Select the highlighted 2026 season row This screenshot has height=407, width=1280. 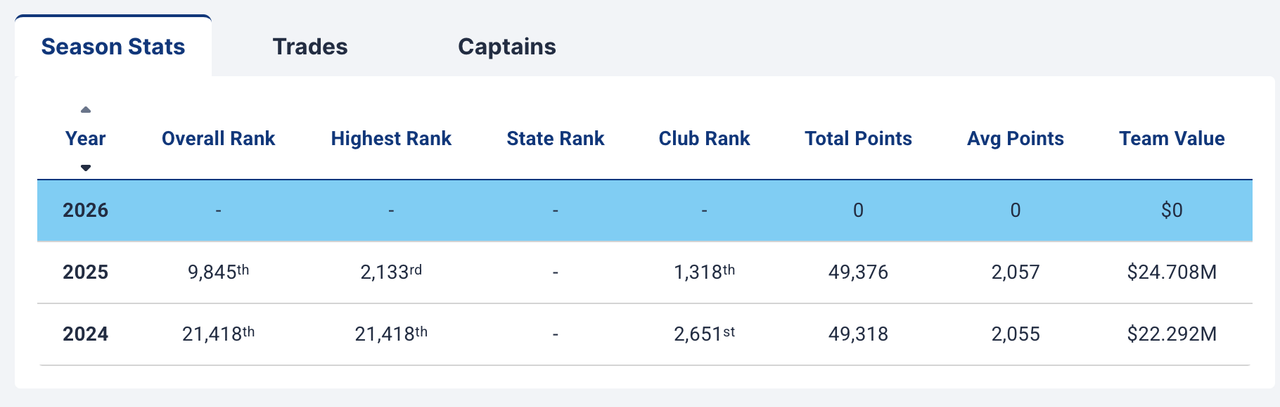tap(644, 211)
